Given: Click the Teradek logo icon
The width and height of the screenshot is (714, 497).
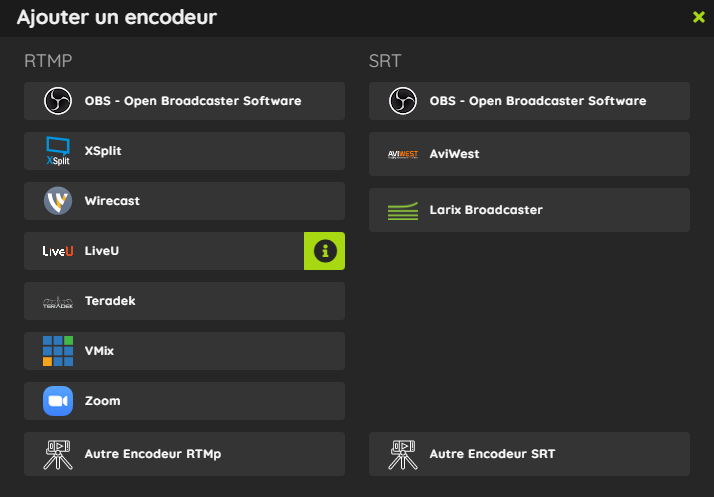Looking at the screenshot, I should 58,302.
